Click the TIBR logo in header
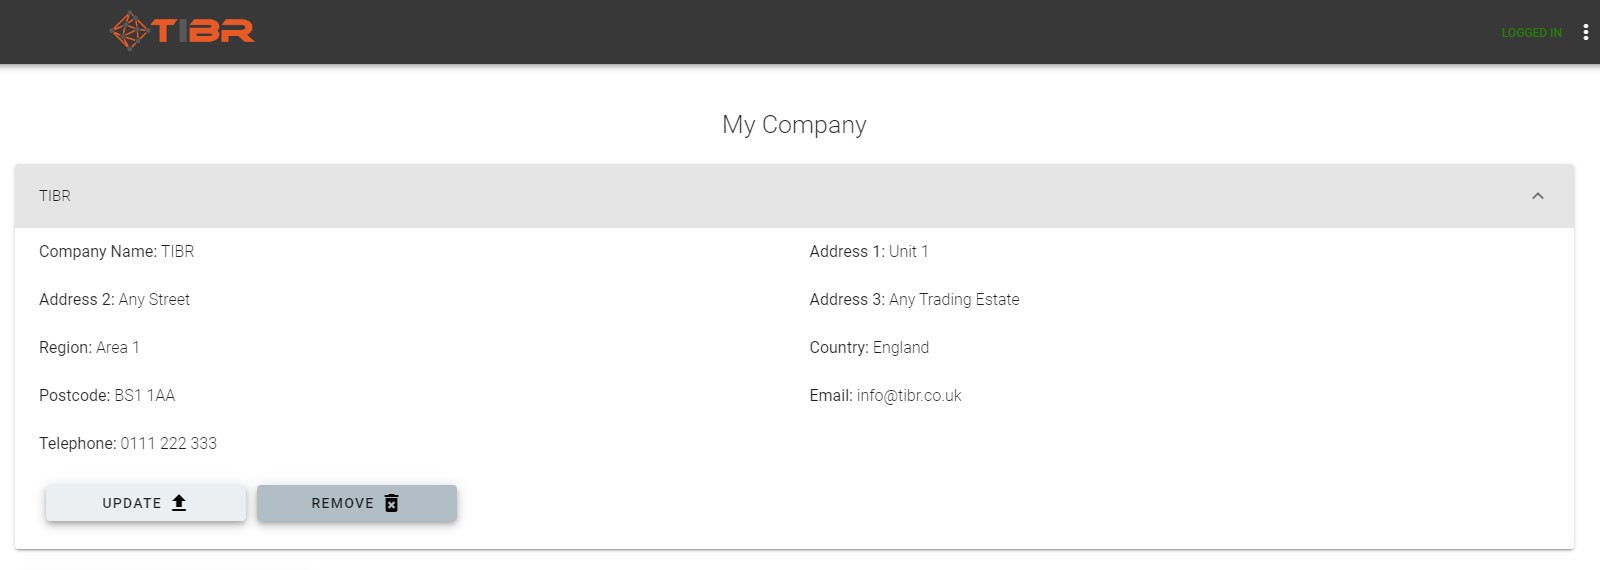This screenshot has height=570, width=1600. [182, 31]
